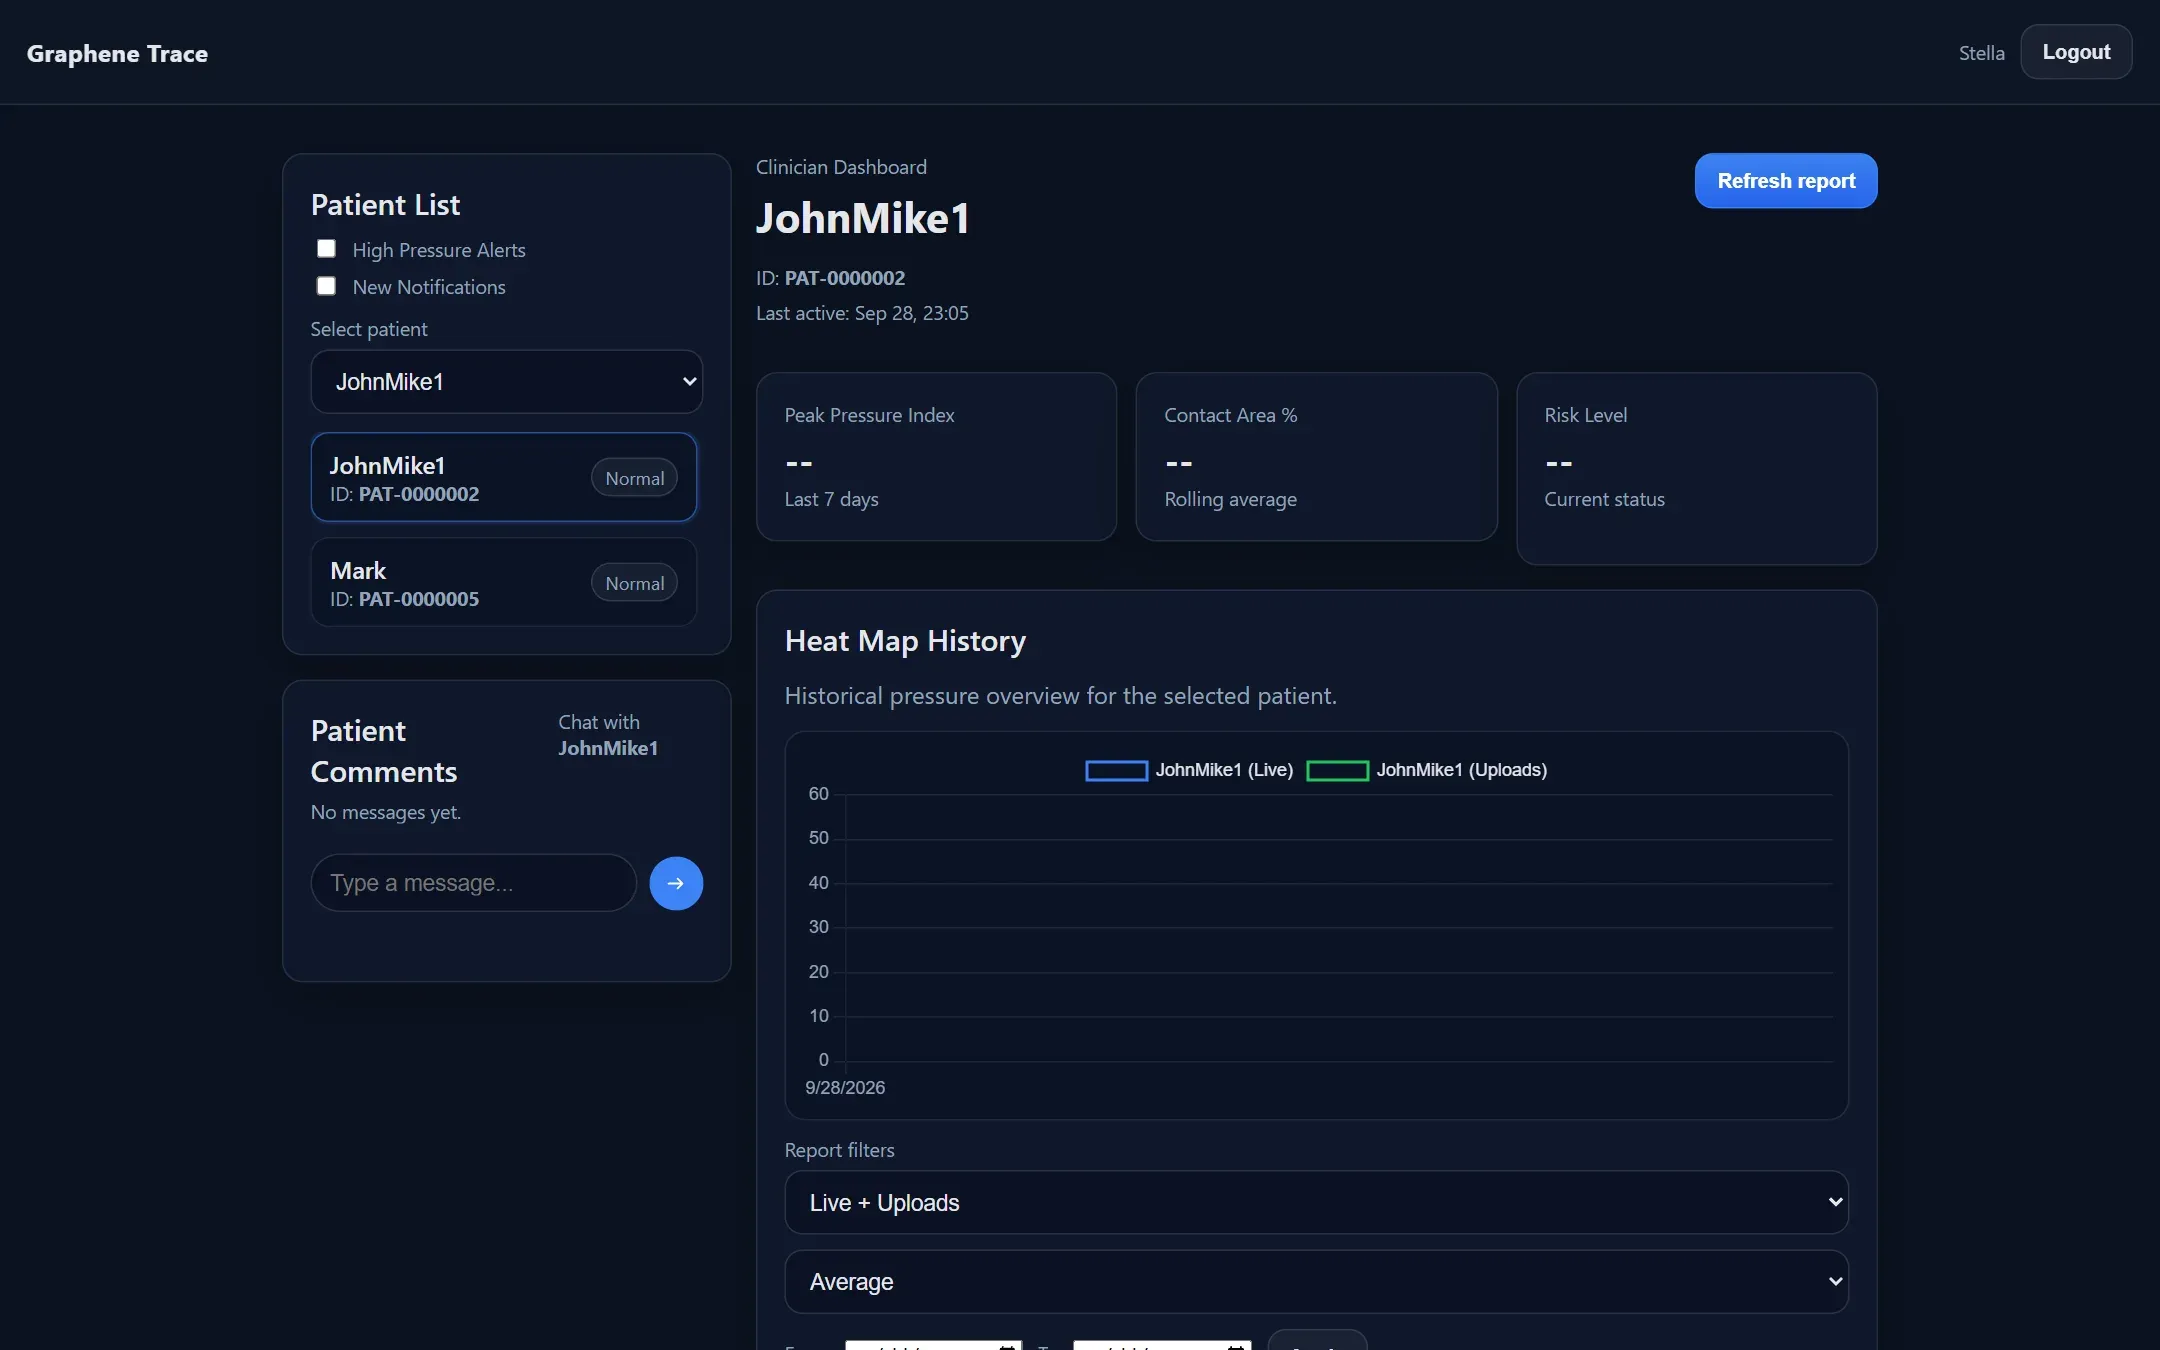Click High Pressure Alerts label text
Viewport: 2160px width, 1350px height.
click(x=438, y=250)
